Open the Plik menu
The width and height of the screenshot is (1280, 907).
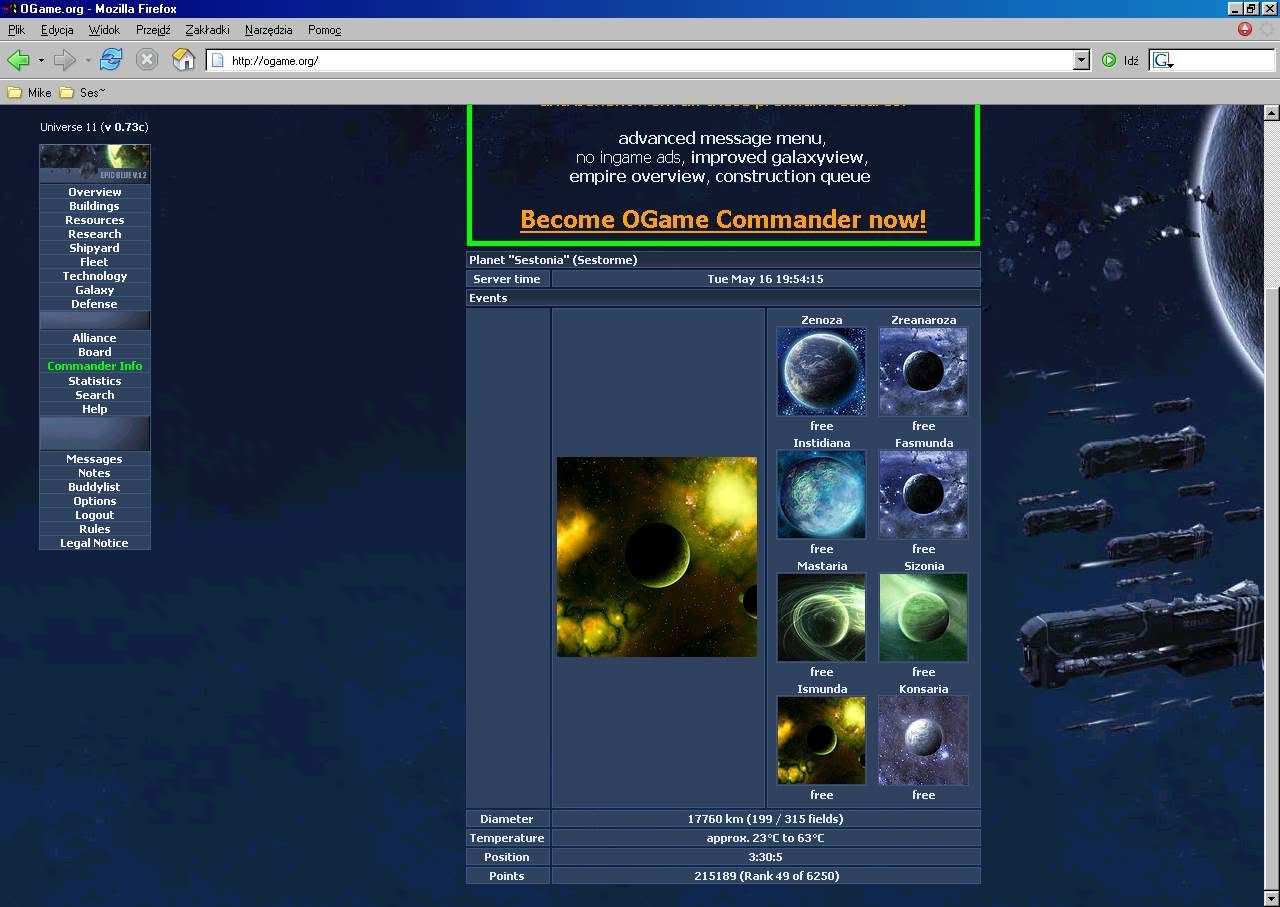pos(16,30)
